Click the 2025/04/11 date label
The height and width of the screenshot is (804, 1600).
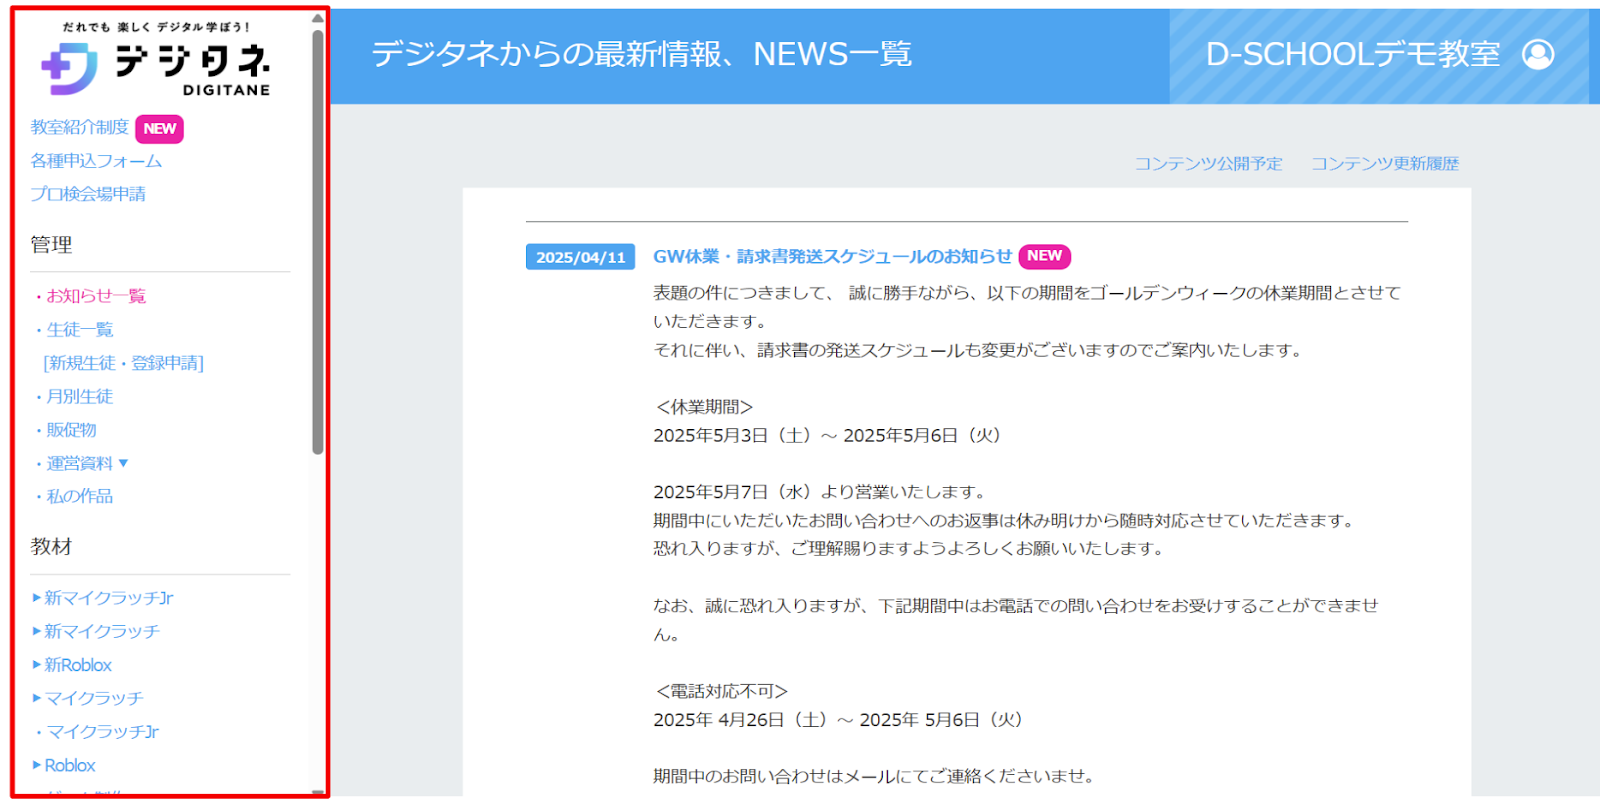(580, 257)
